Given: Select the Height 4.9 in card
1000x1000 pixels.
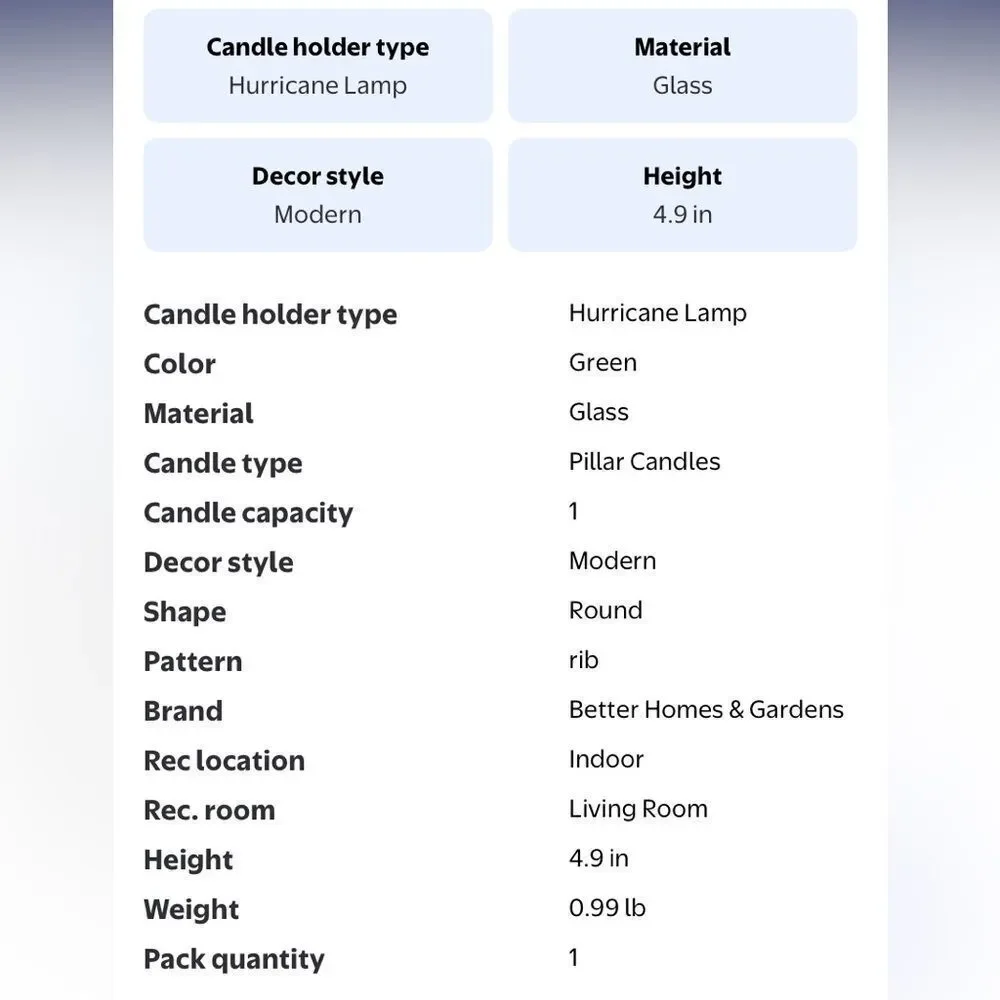Looking at the screenshot, I should pos(682,195).
